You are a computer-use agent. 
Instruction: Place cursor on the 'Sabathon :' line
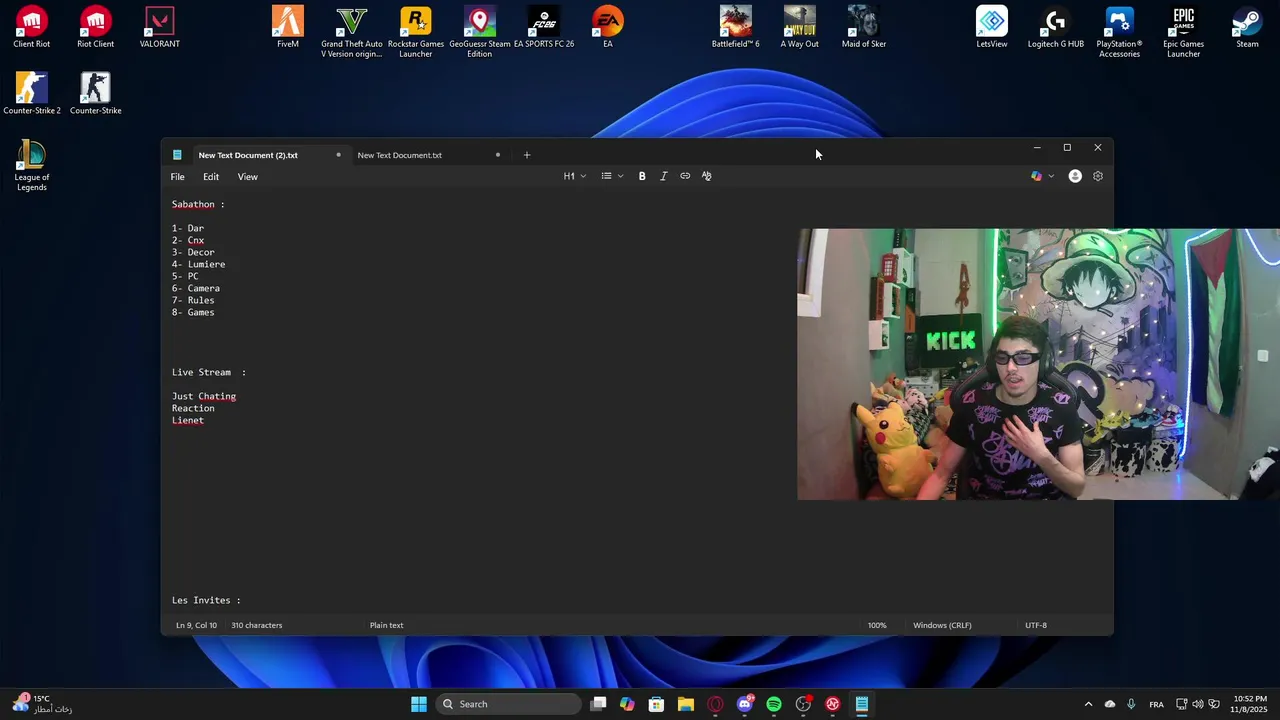[198, 204]
